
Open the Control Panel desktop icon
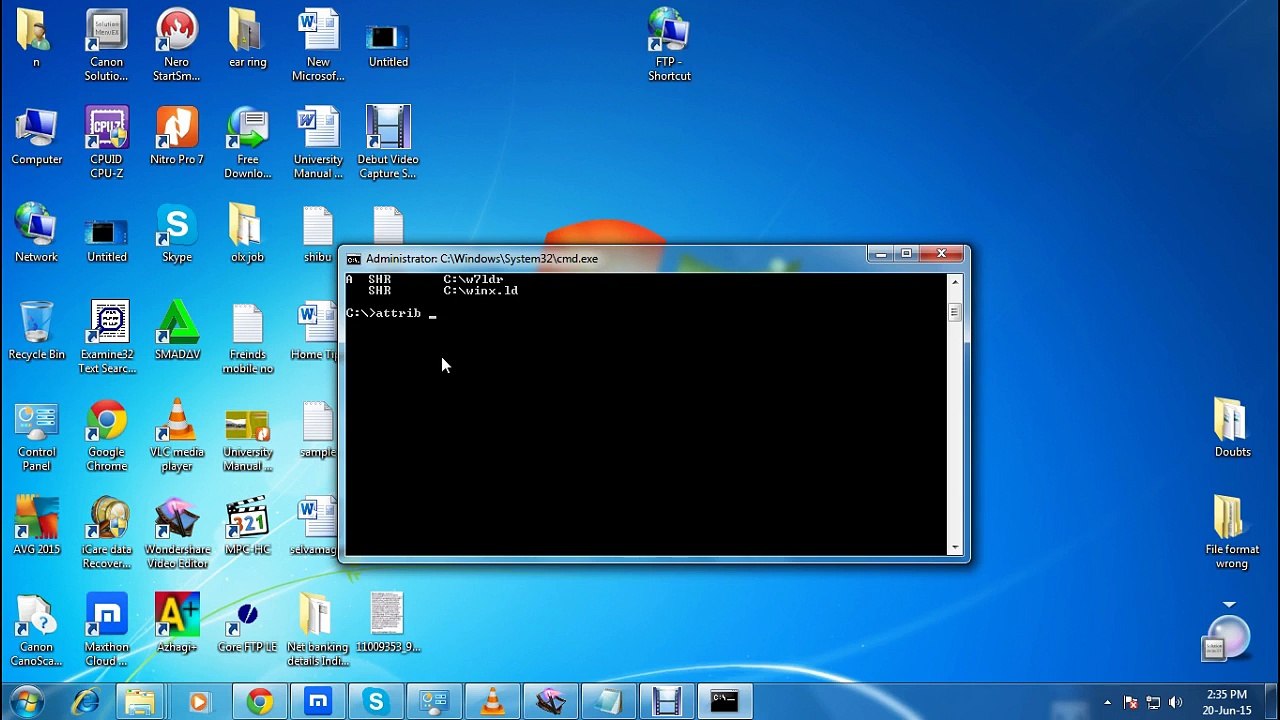[x=37, y=436]
